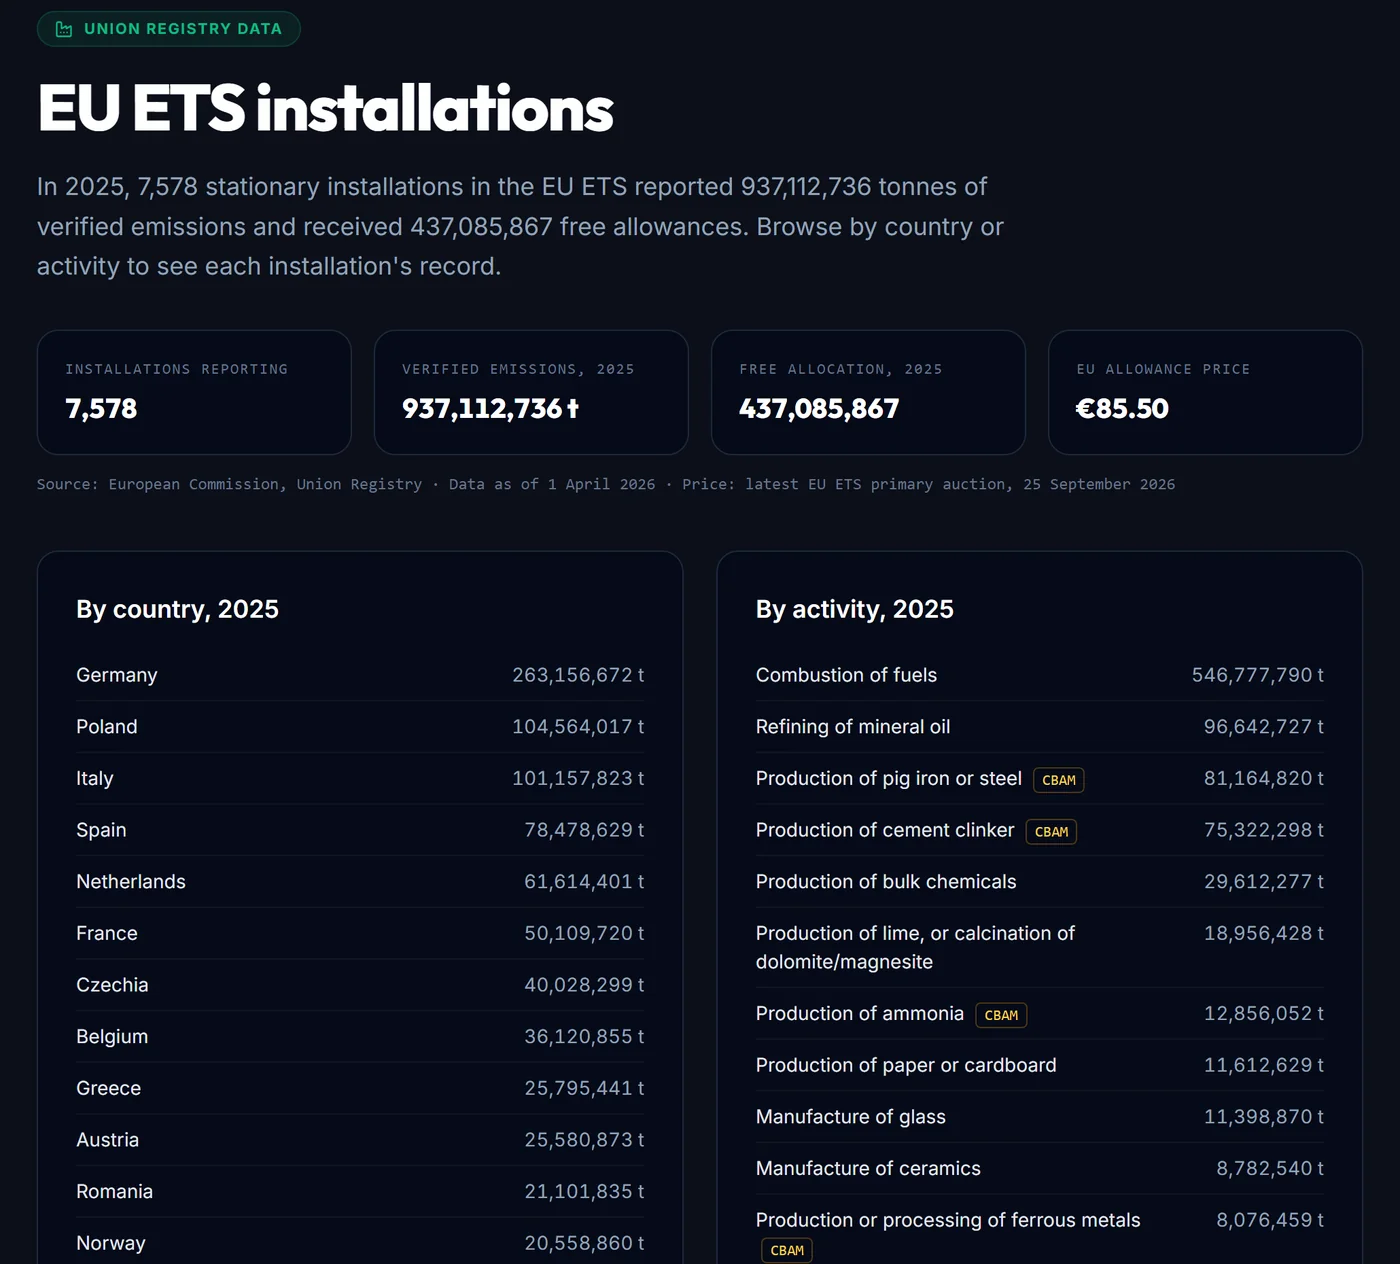
Task: Open the Romania row
Action: [x=360, y=1192]
